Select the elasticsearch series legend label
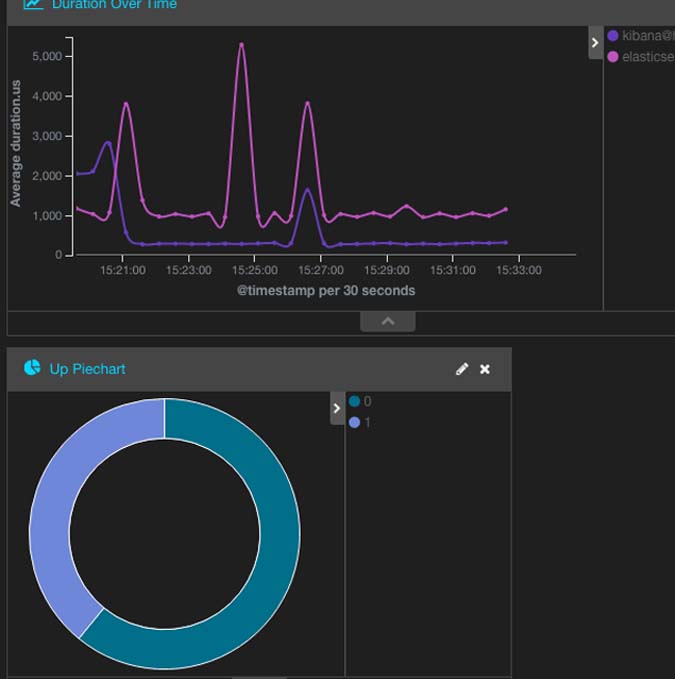 pyautogui.click(x=647, y=57)
